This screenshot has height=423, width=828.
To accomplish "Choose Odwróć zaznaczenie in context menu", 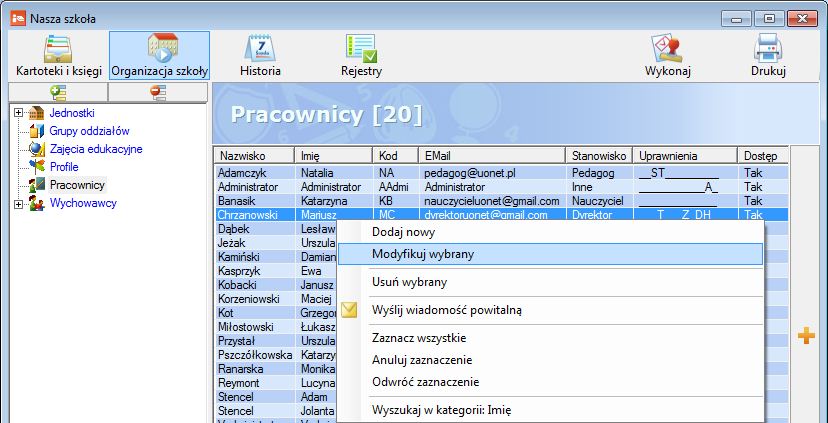I will [x=550, y=382].
